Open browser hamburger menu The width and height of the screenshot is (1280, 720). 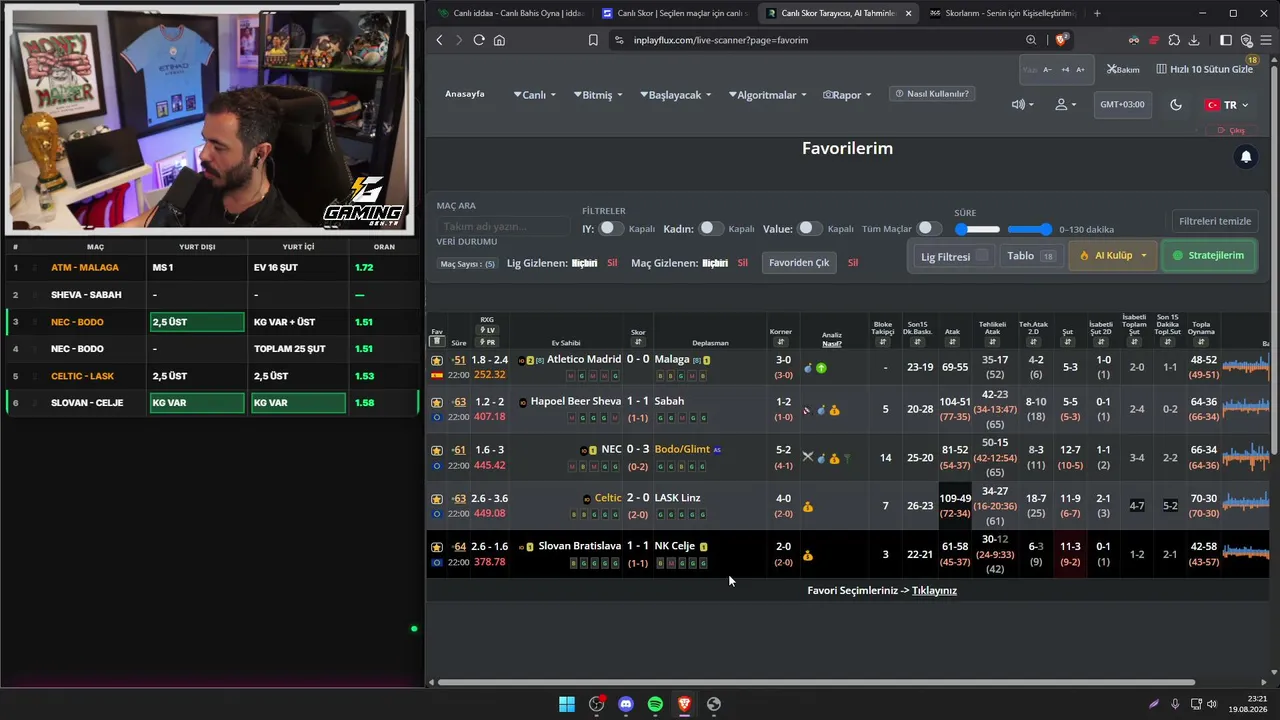pyautogui.click(x=1266, y=40)
